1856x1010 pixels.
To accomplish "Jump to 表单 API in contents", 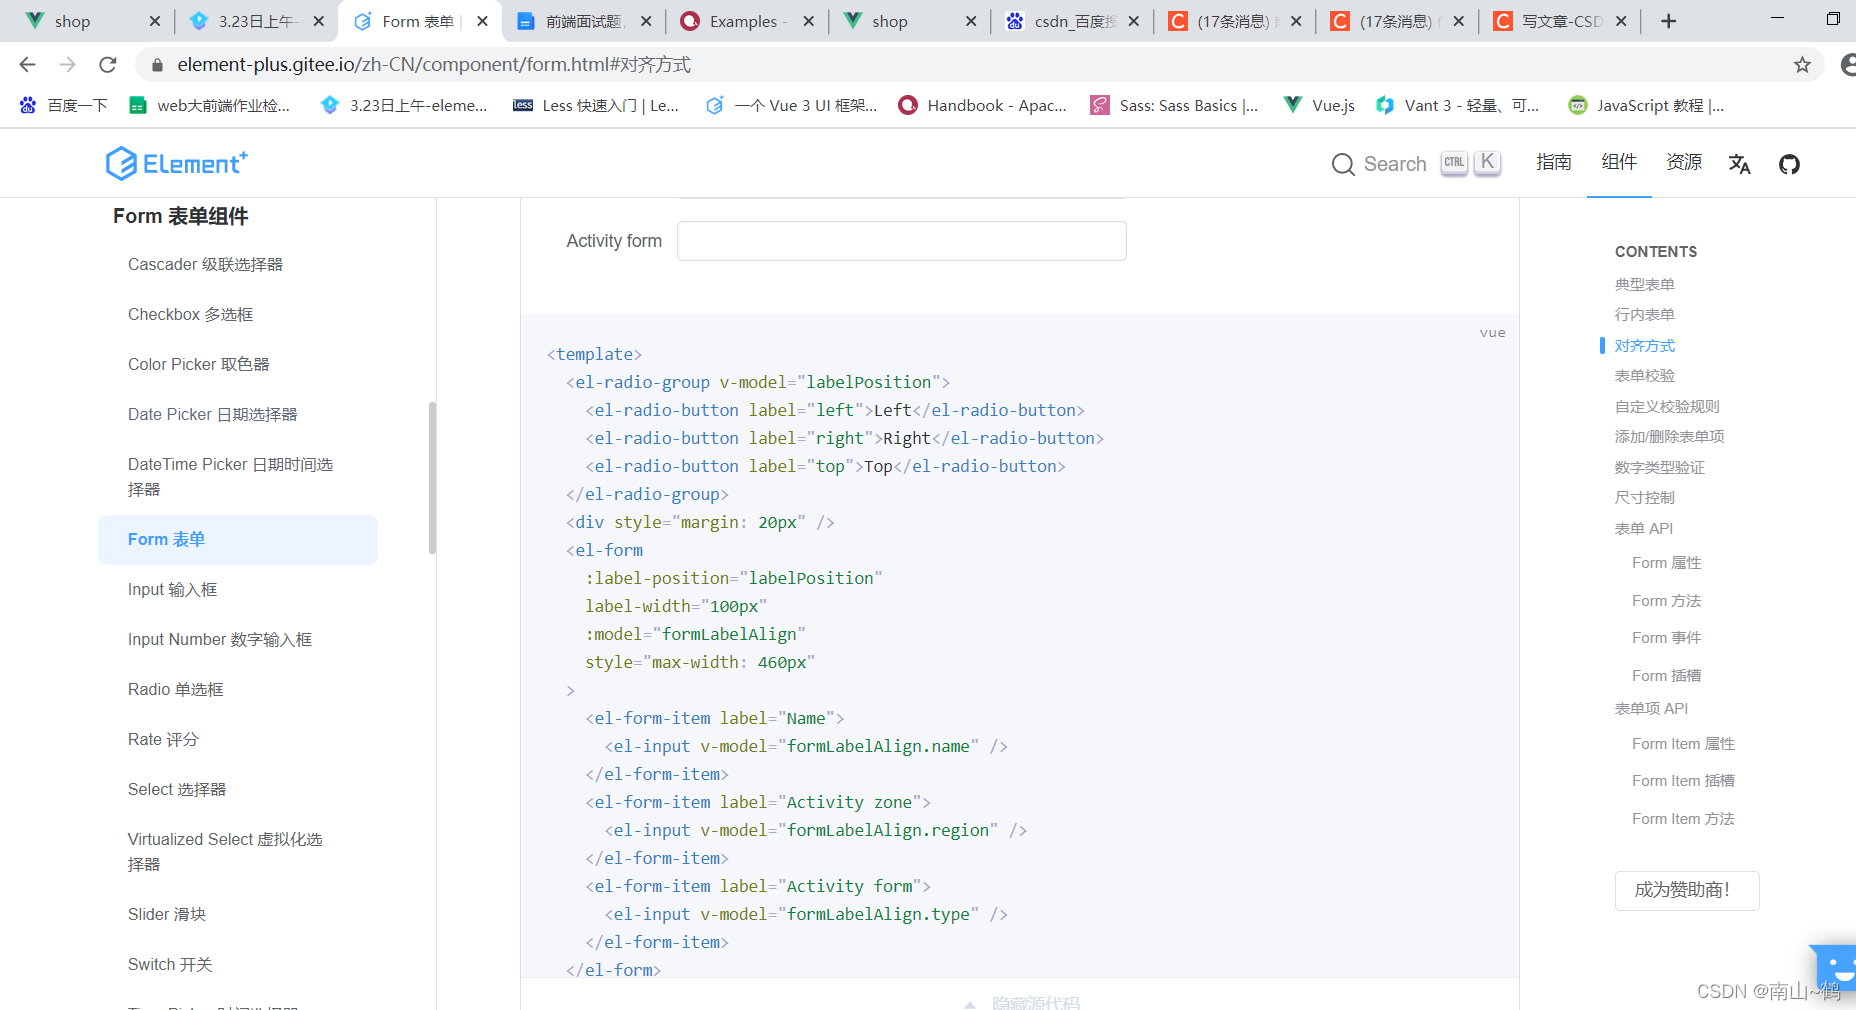I will [x=1643, y=528].
